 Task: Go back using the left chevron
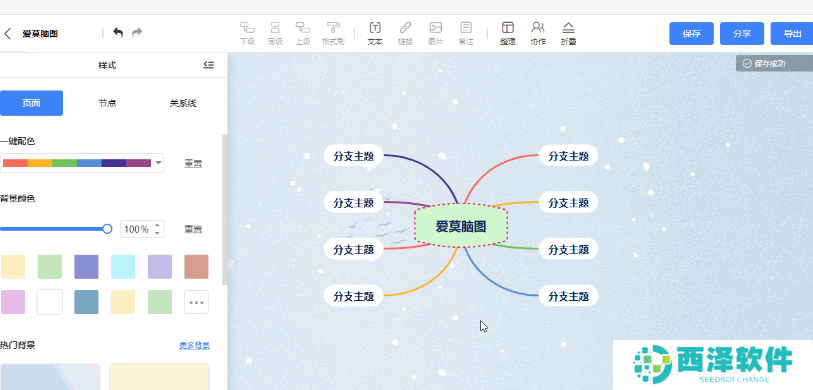pyautogui.click(x=7, y=34)
